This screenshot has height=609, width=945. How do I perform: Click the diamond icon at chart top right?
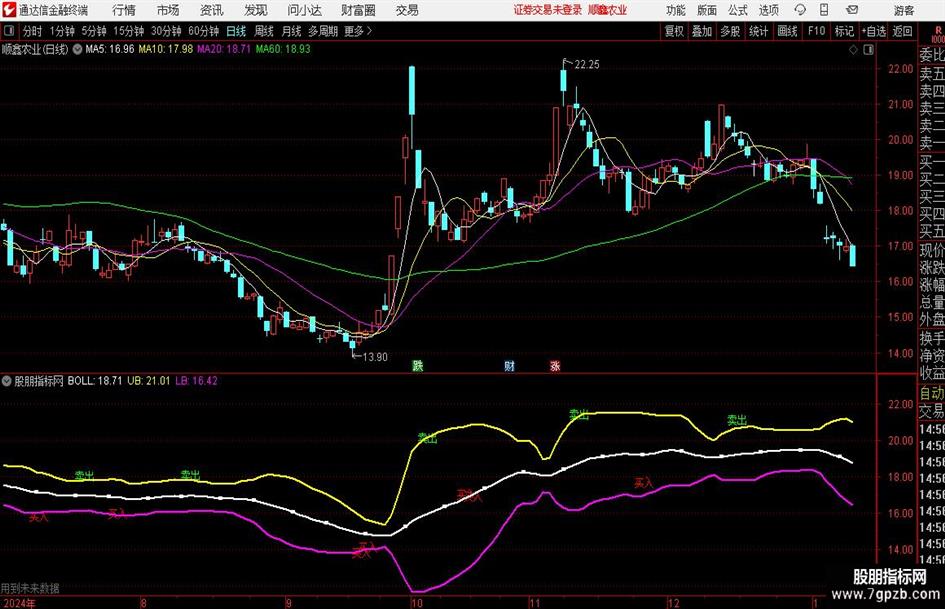coord(853,50)
